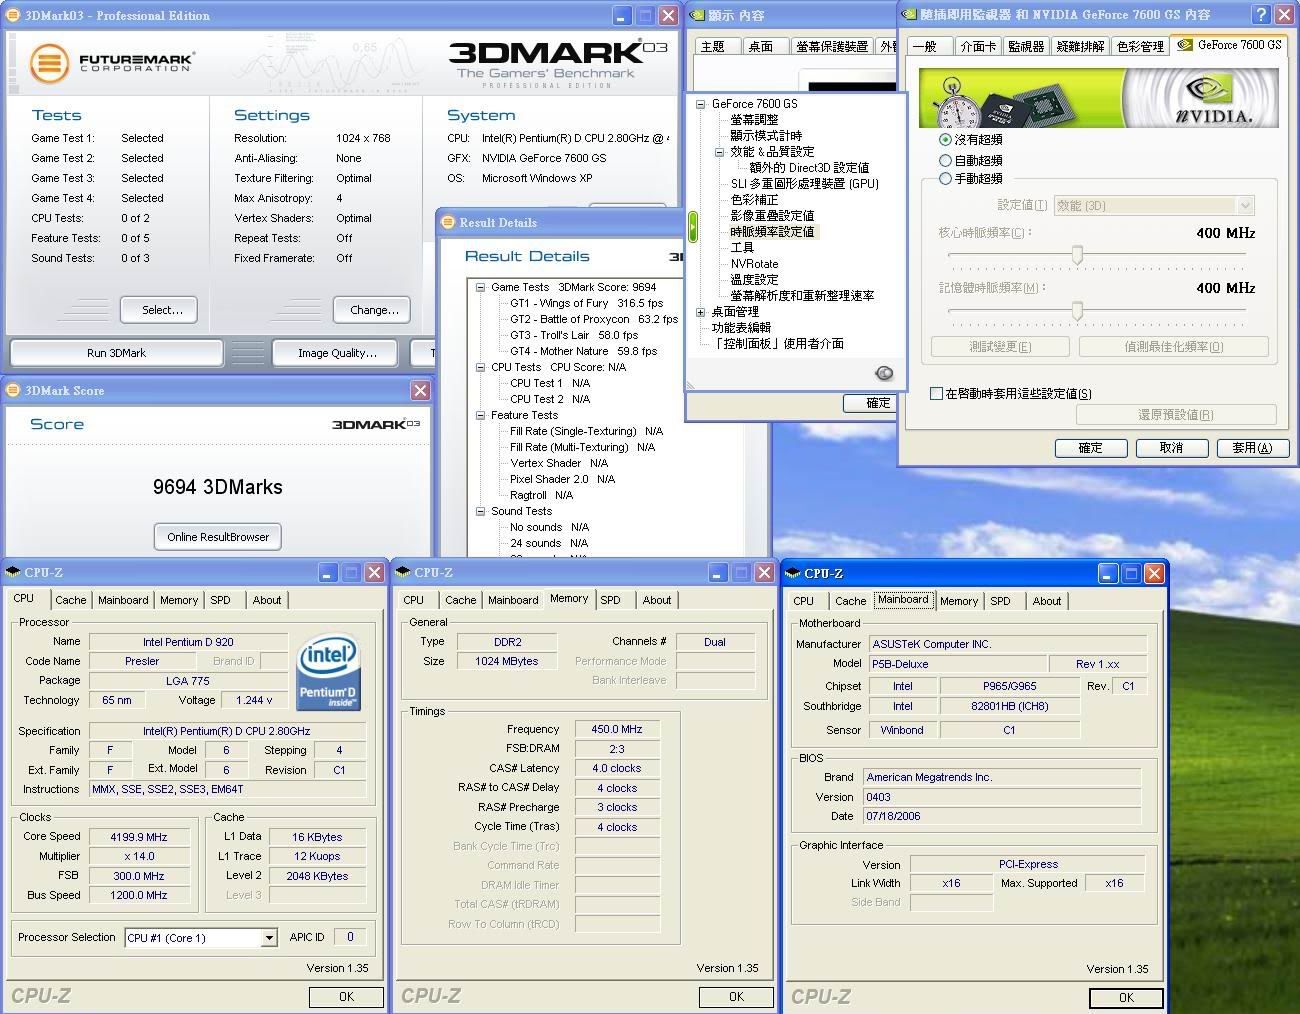
Task: Click the 3DMark Score window title icon
Action: click(x=13, y=390)
